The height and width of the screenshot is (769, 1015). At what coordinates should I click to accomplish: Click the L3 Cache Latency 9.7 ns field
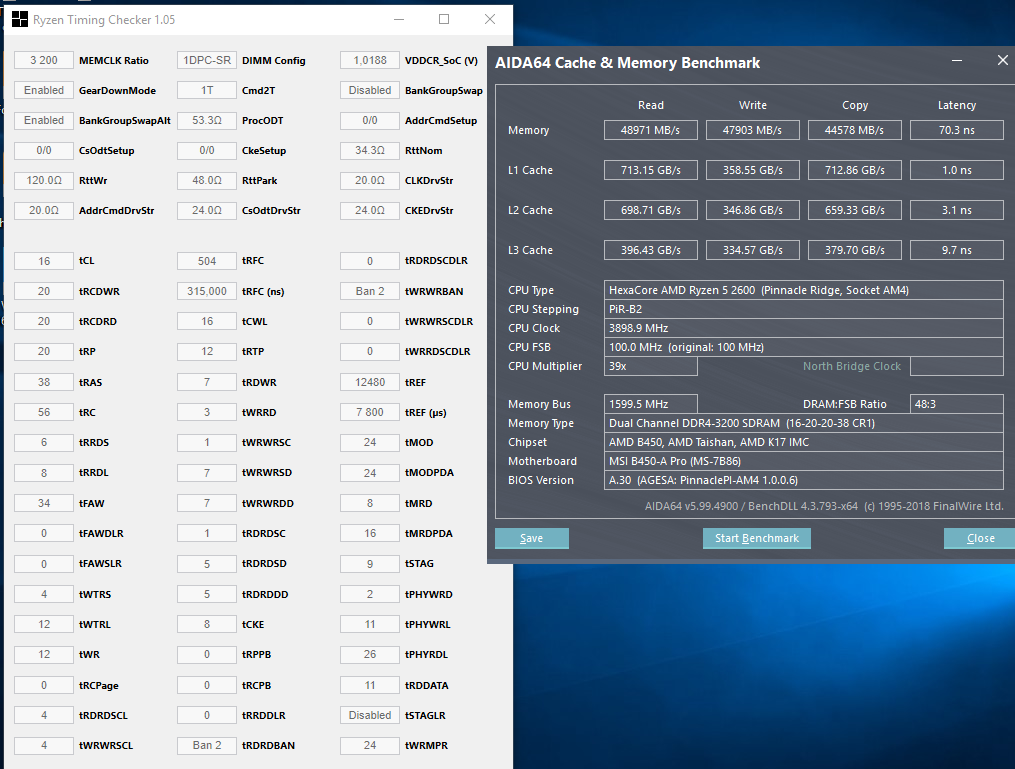(x=957, y=250)
